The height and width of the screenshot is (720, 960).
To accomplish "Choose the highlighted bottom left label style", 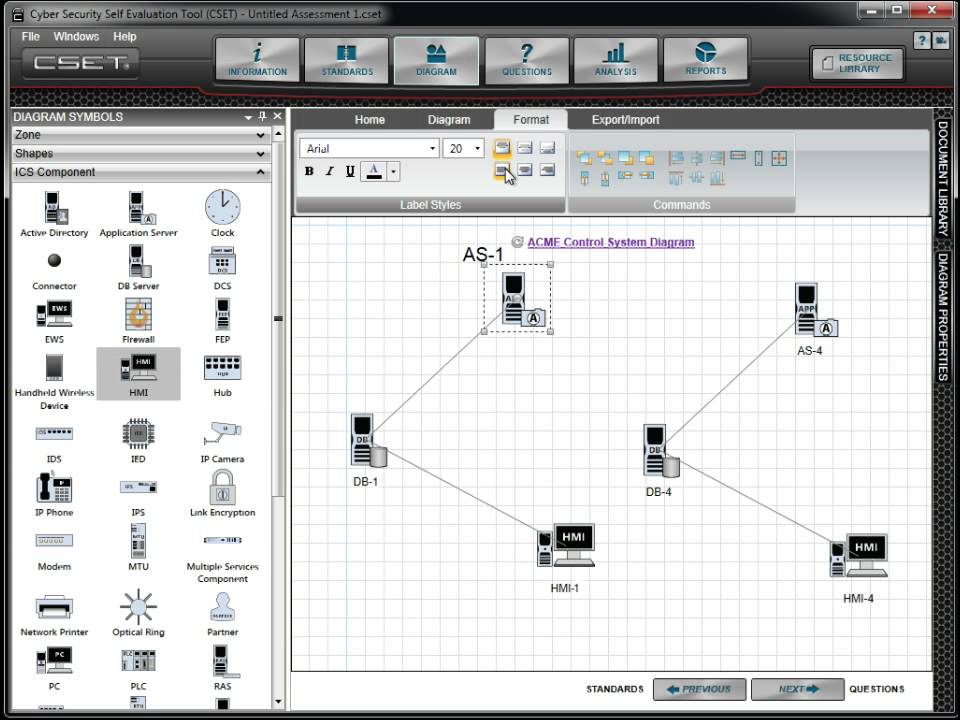I will 502,170.
